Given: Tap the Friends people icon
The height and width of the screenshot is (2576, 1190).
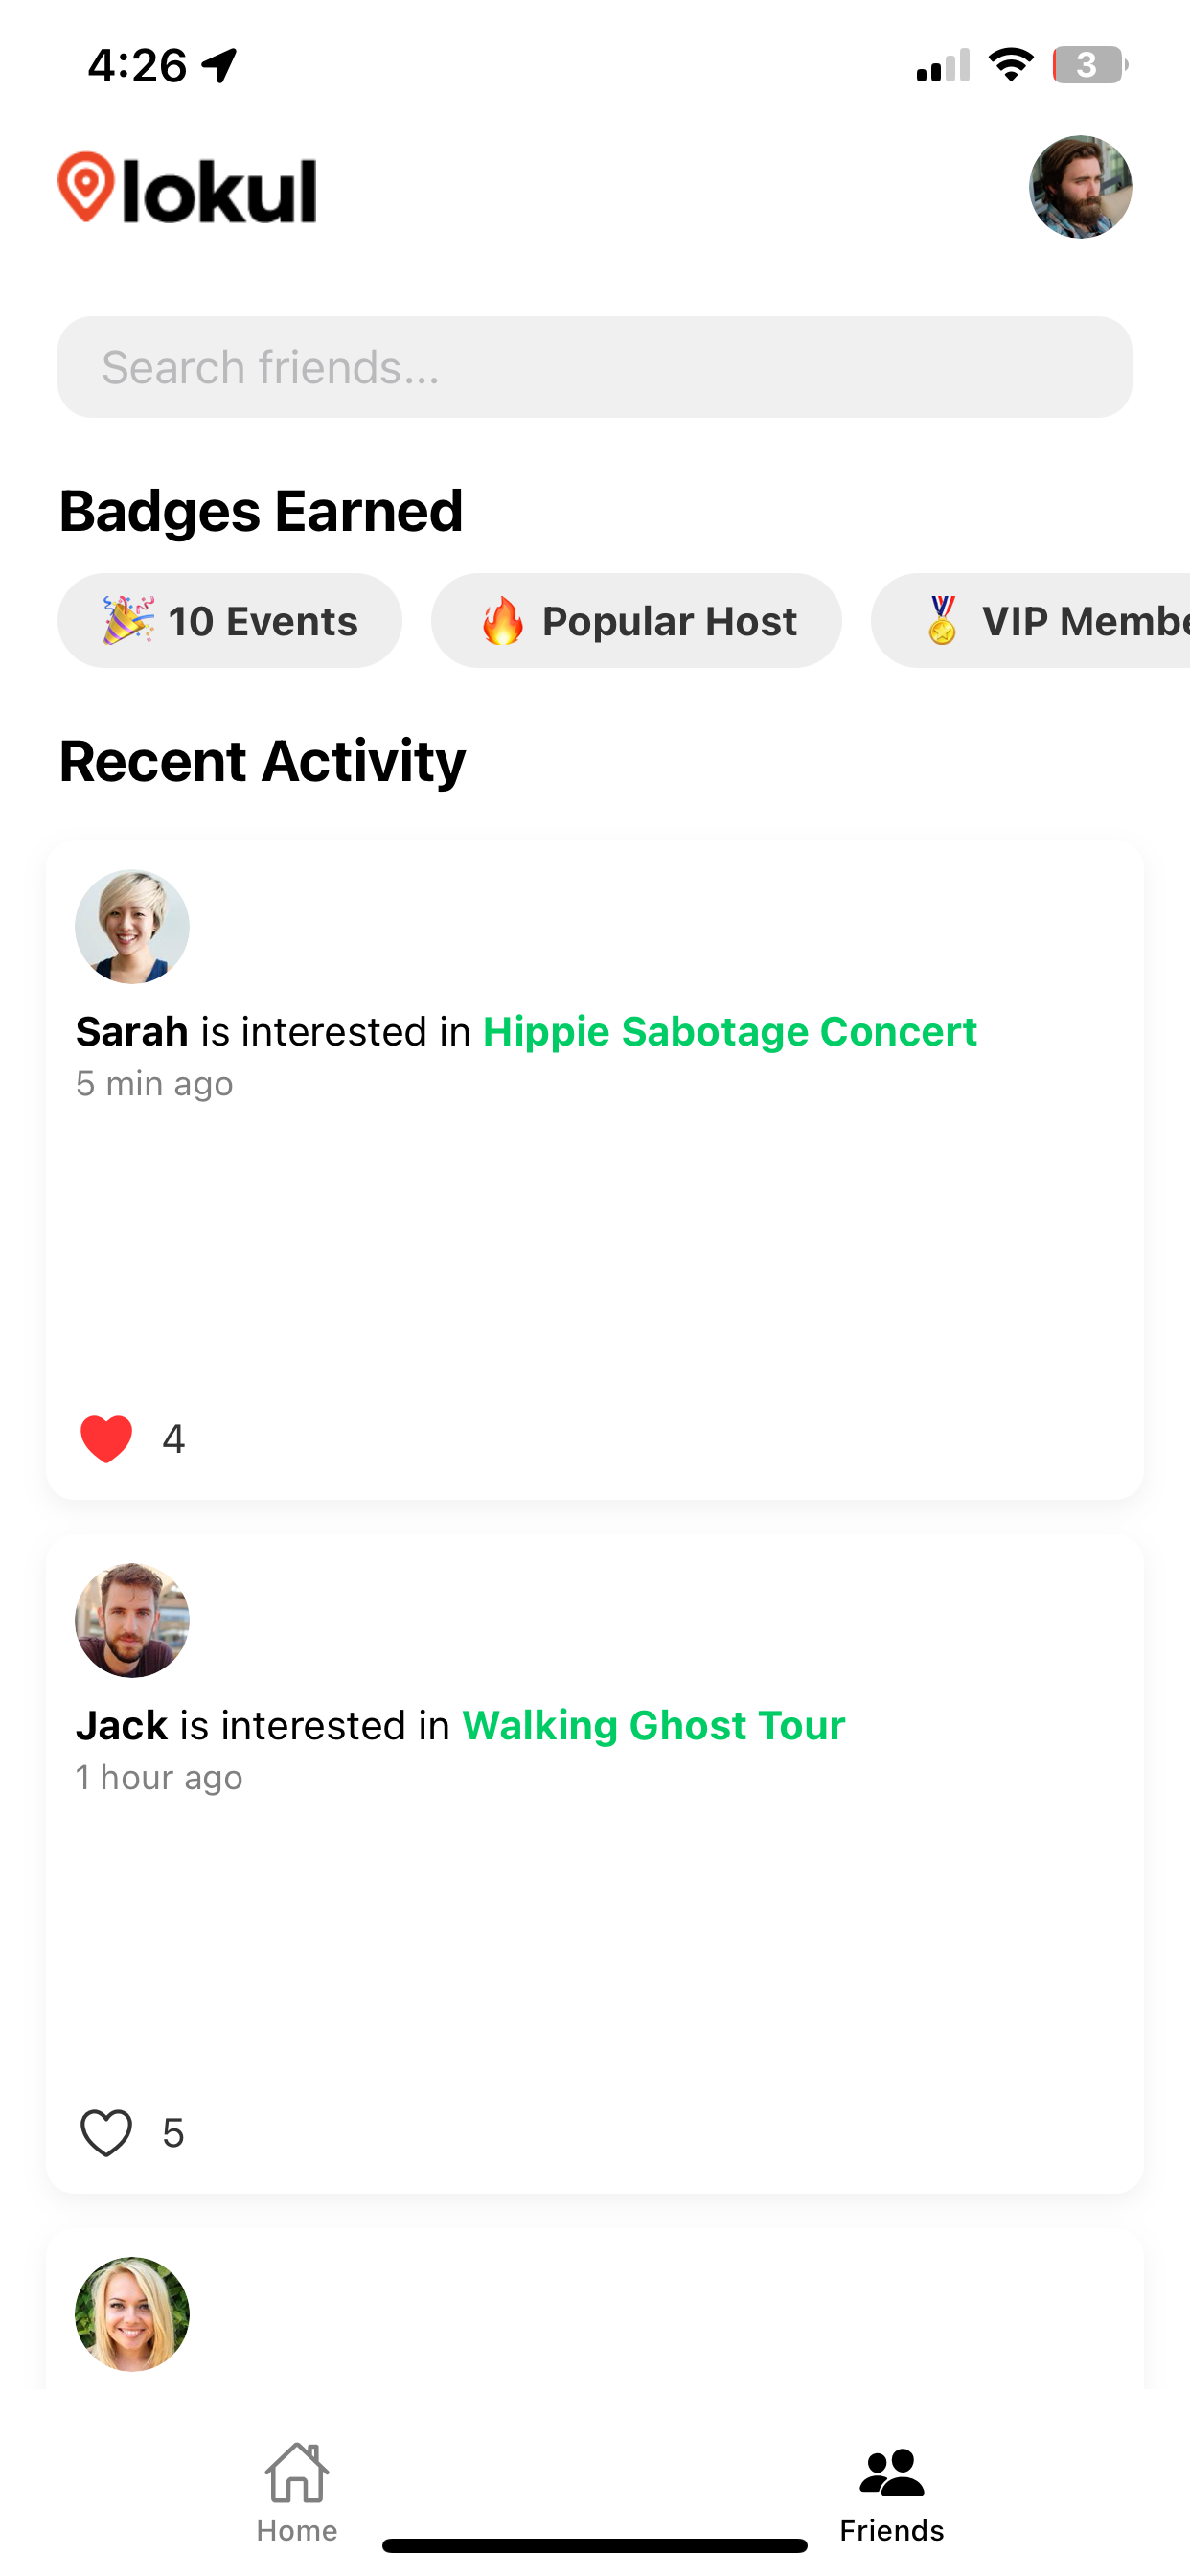Looking at the screenshot, I should (892, 2472).
